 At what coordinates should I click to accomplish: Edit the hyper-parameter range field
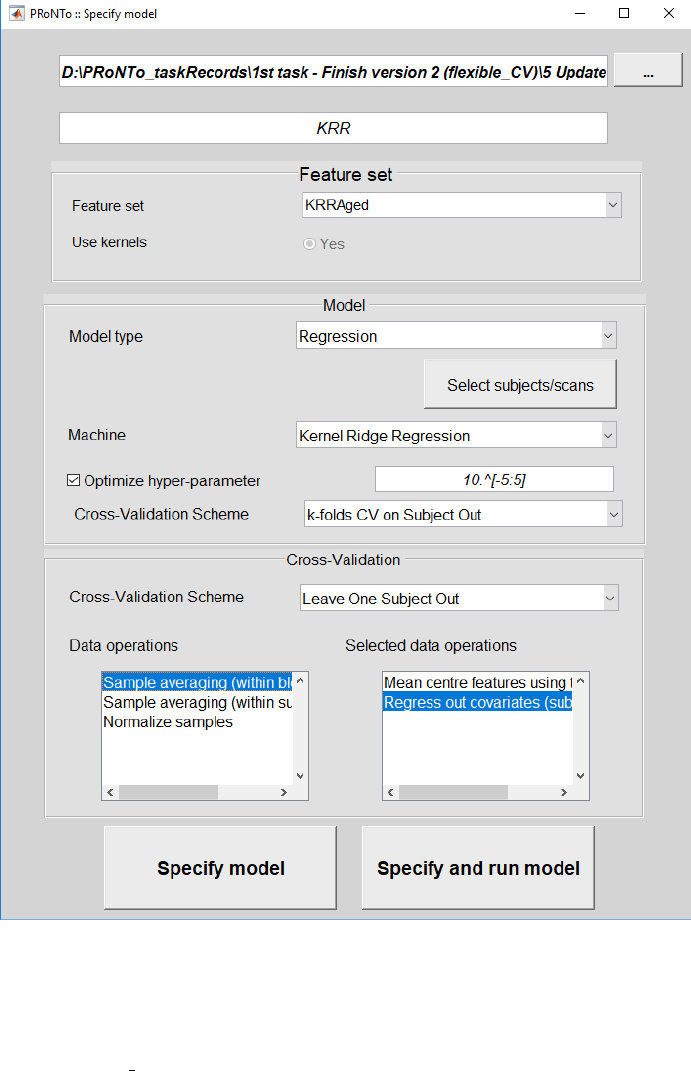coord(494,480)
